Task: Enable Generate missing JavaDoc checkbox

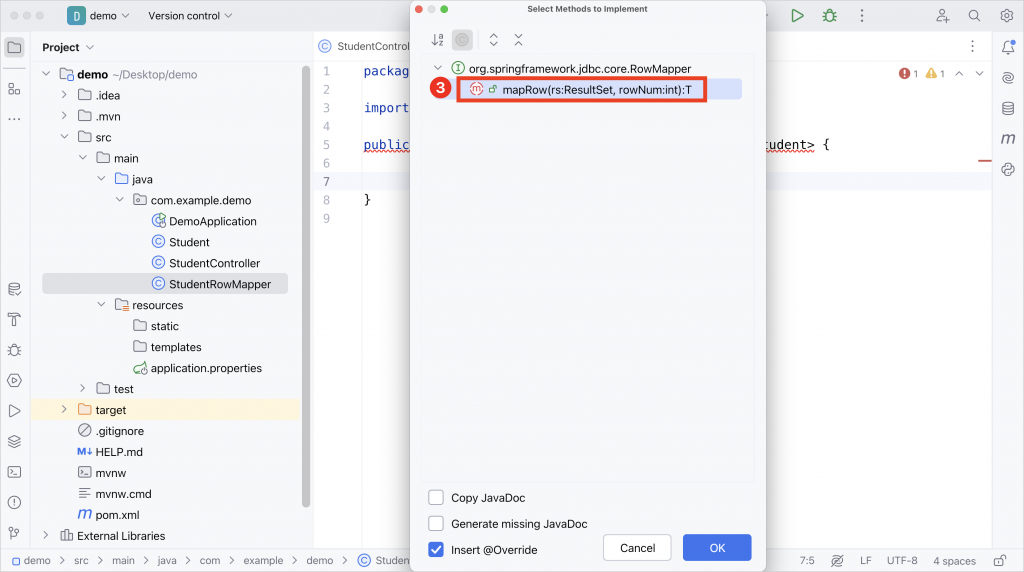Action: coord(436,524)
